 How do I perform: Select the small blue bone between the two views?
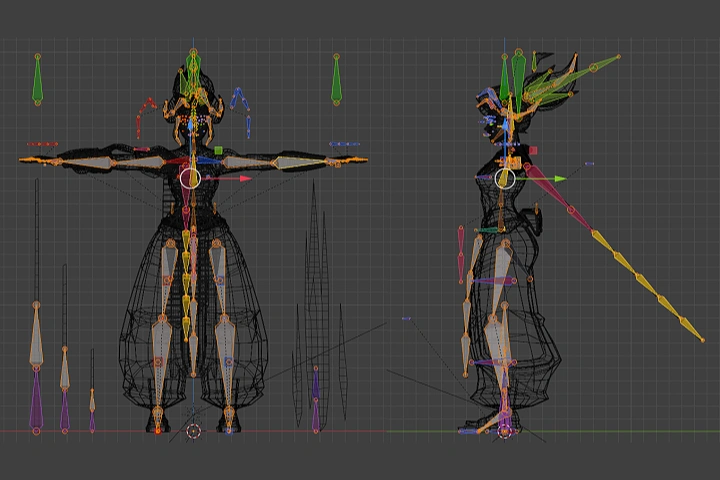(x=406, y=318)
